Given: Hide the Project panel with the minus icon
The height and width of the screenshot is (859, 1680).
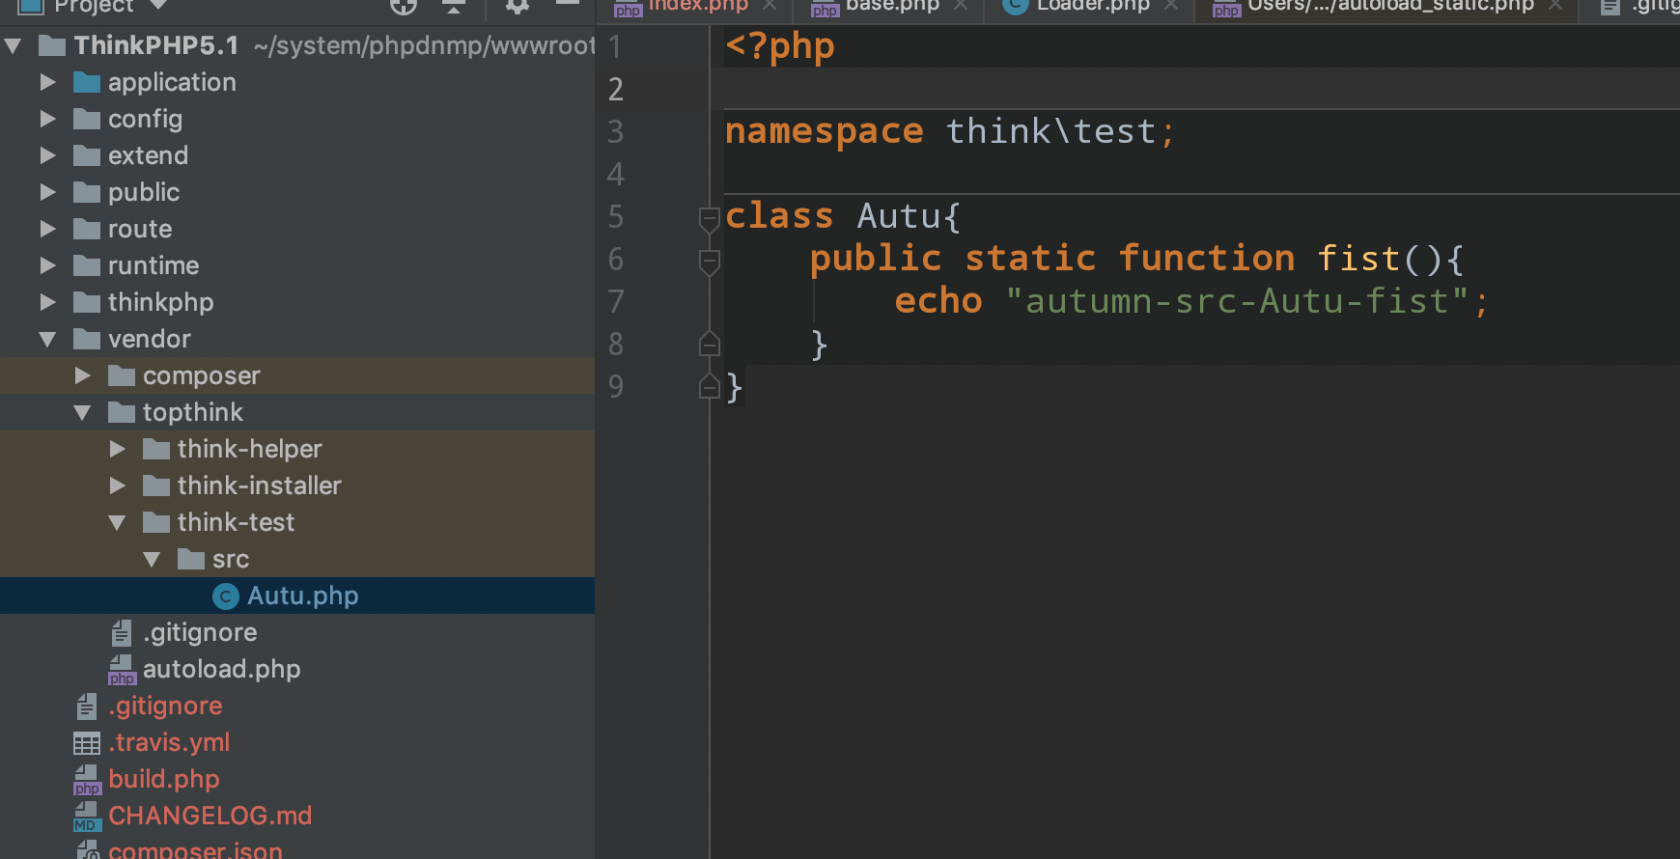Looking at the screenshot, I should coord(568,4).
